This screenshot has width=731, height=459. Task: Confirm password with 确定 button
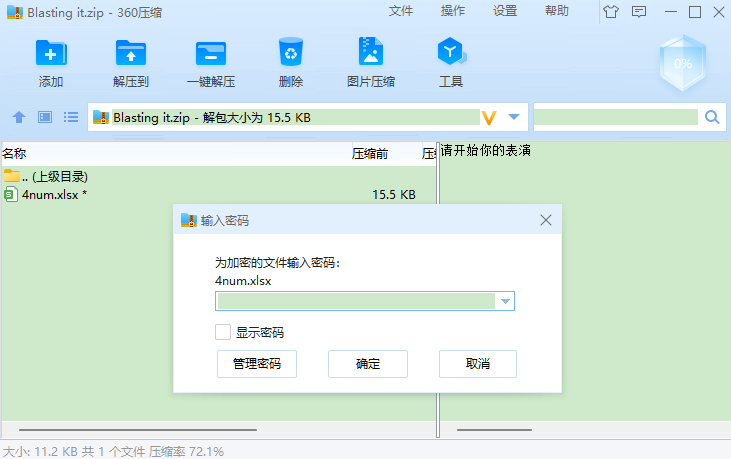click(x=368, y=364)
